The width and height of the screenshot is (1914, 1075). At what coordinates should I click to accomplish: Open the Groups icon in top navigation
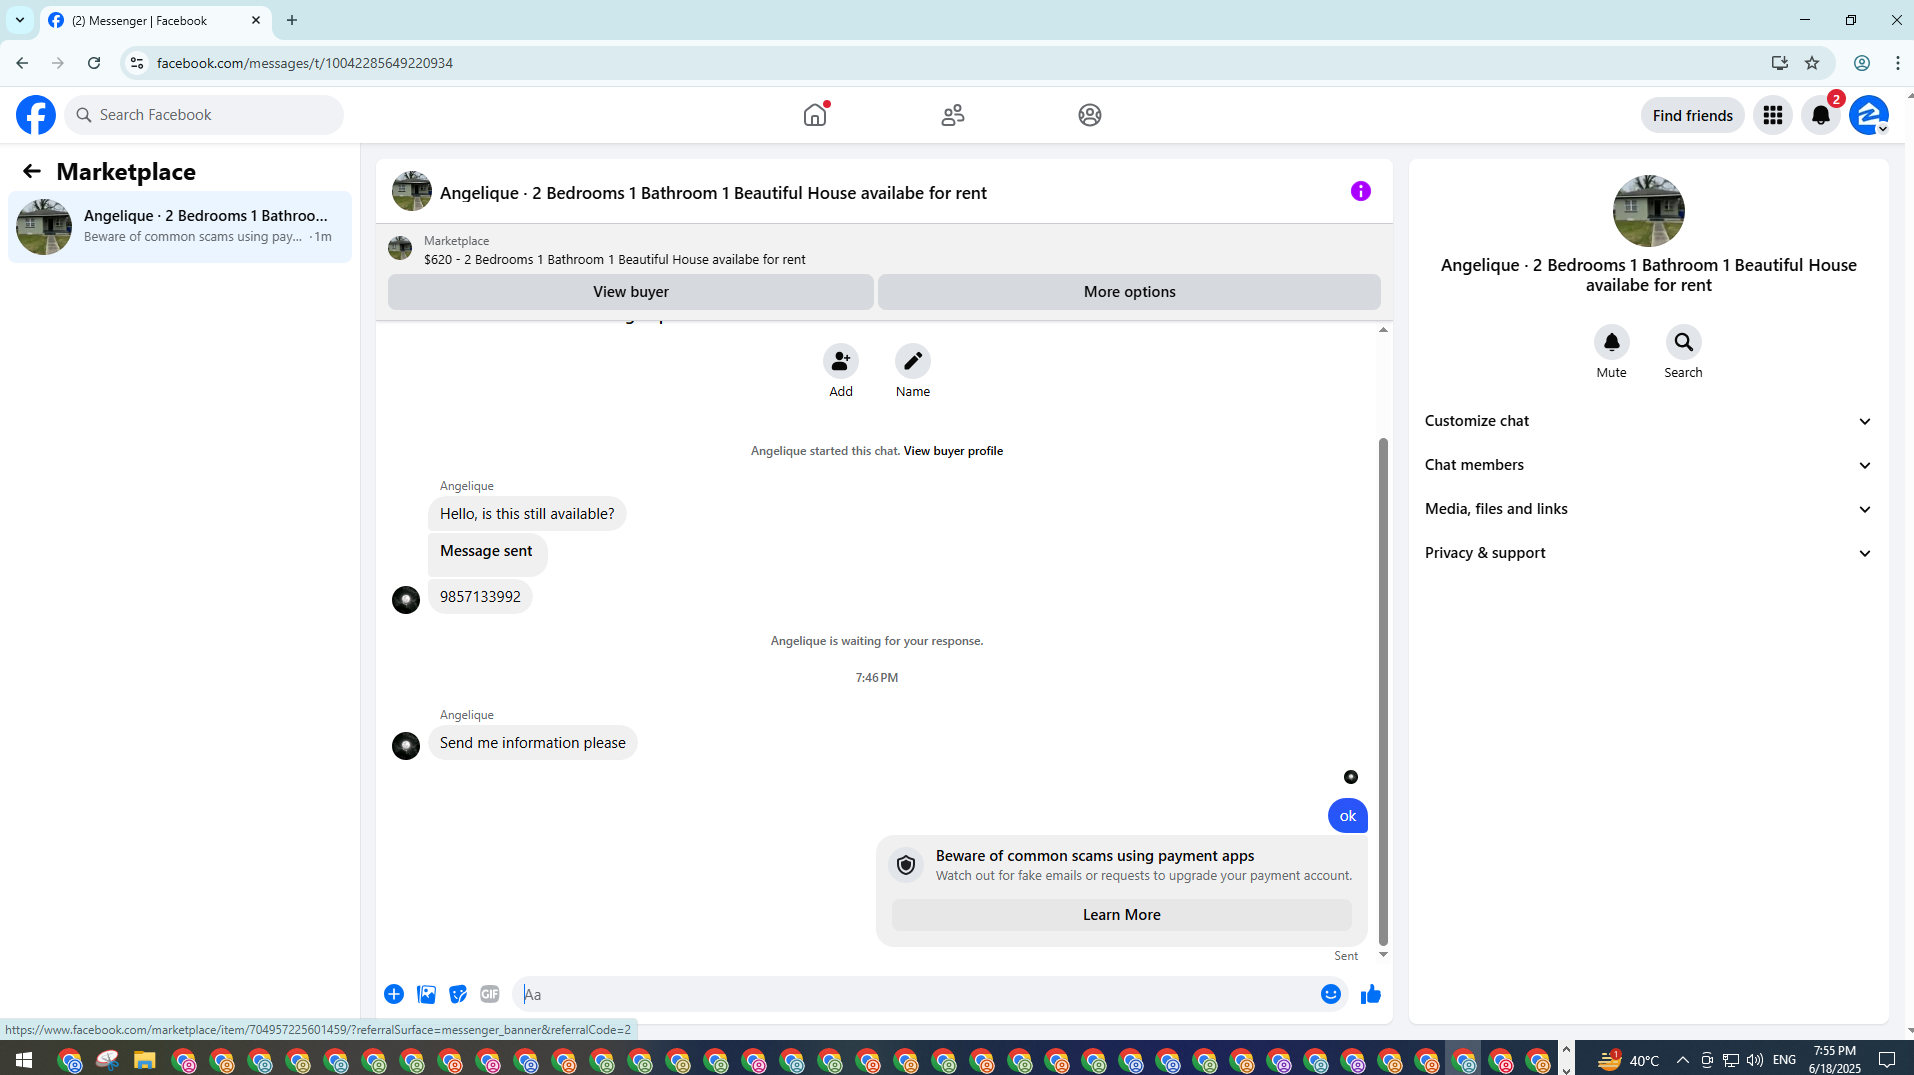coord(1090,115)
